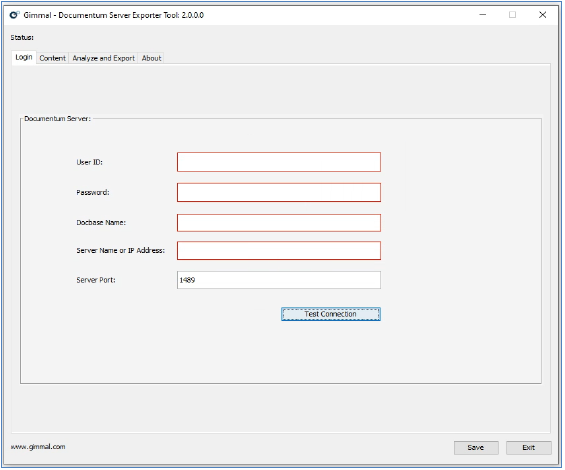This screenshot has height=470, width=565.
Task: Minimize the Exporter Tool window
Action: tap(482, 15)
